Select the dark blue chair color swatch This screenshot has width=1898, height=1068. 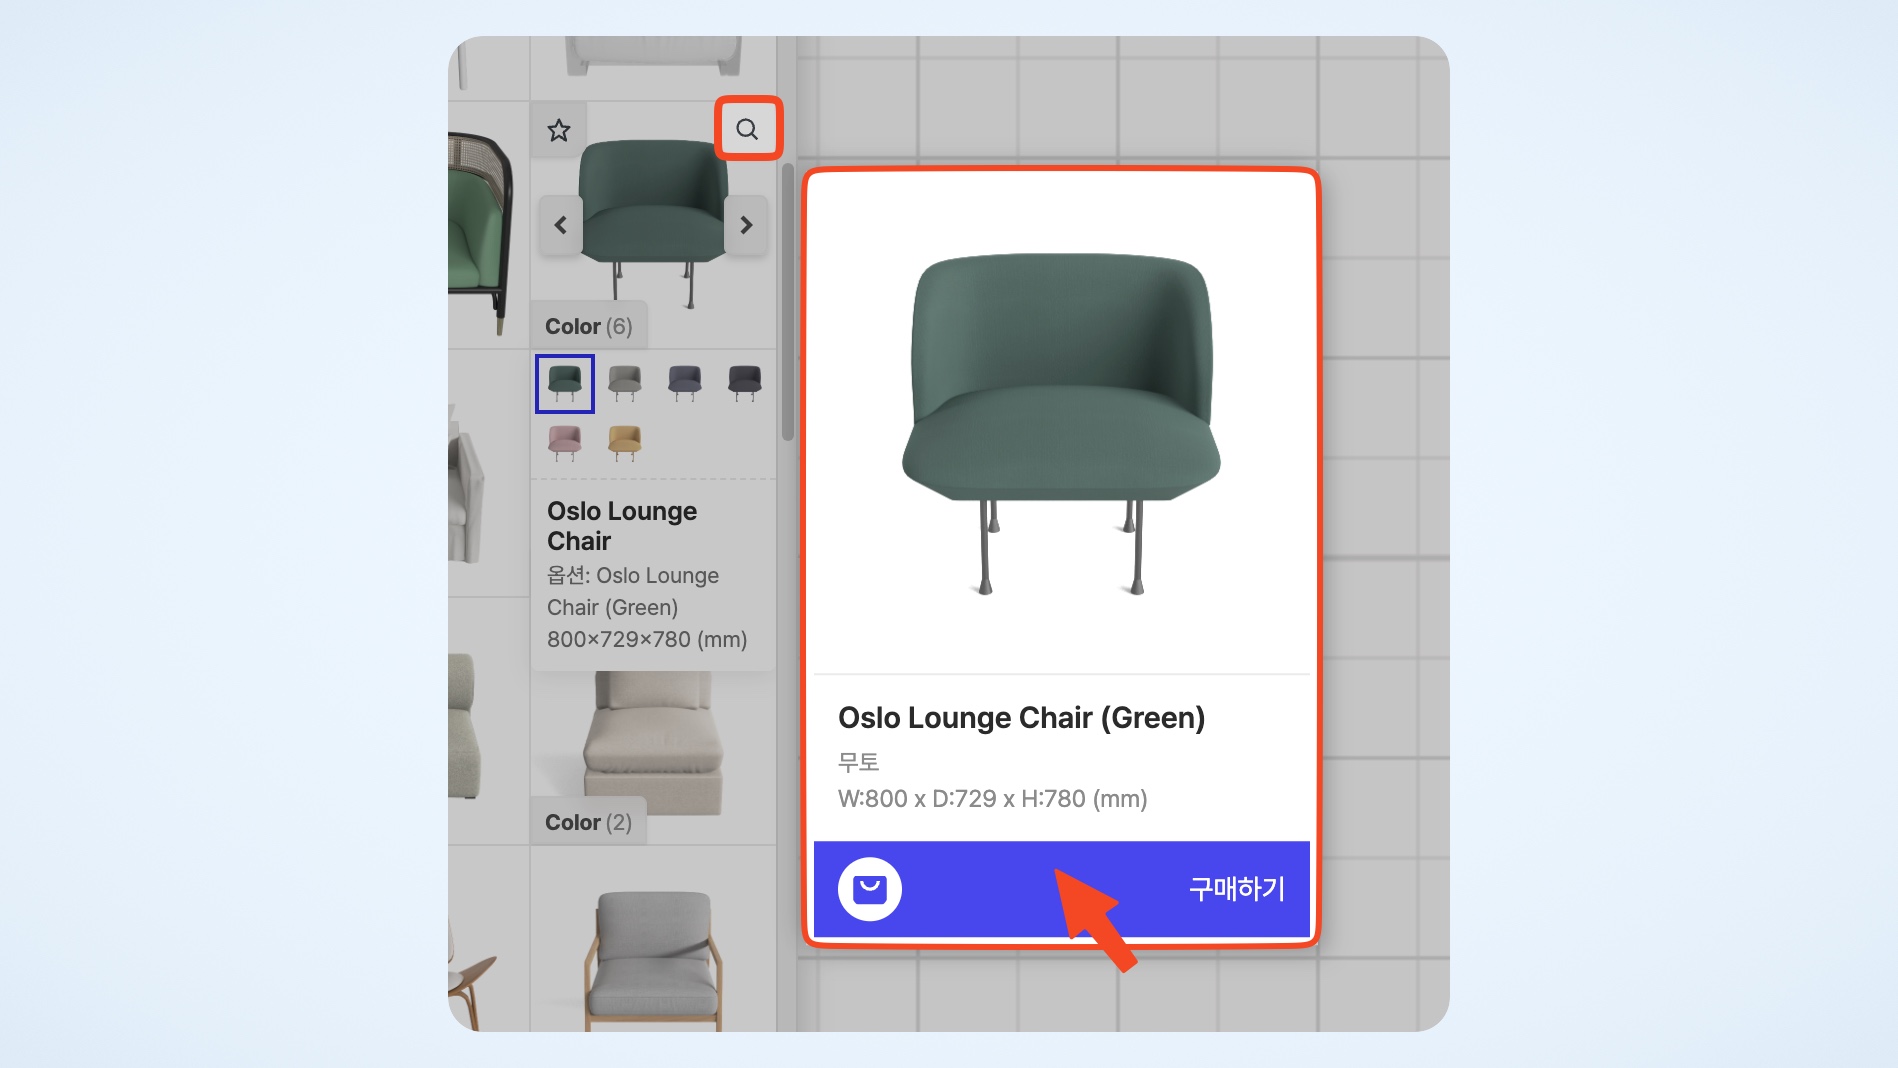[x=685, y=383]
